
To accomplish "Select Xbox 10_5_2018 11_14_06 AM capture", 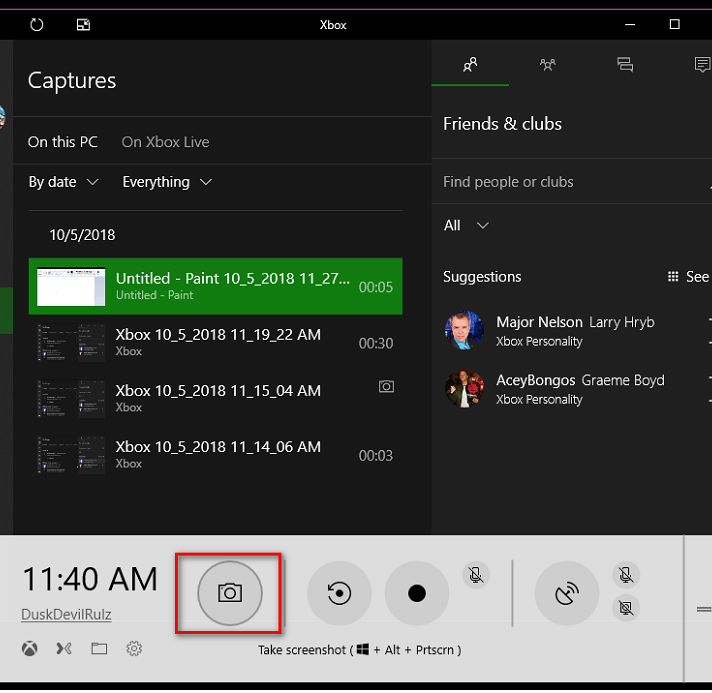I will [x=215, y=455].
